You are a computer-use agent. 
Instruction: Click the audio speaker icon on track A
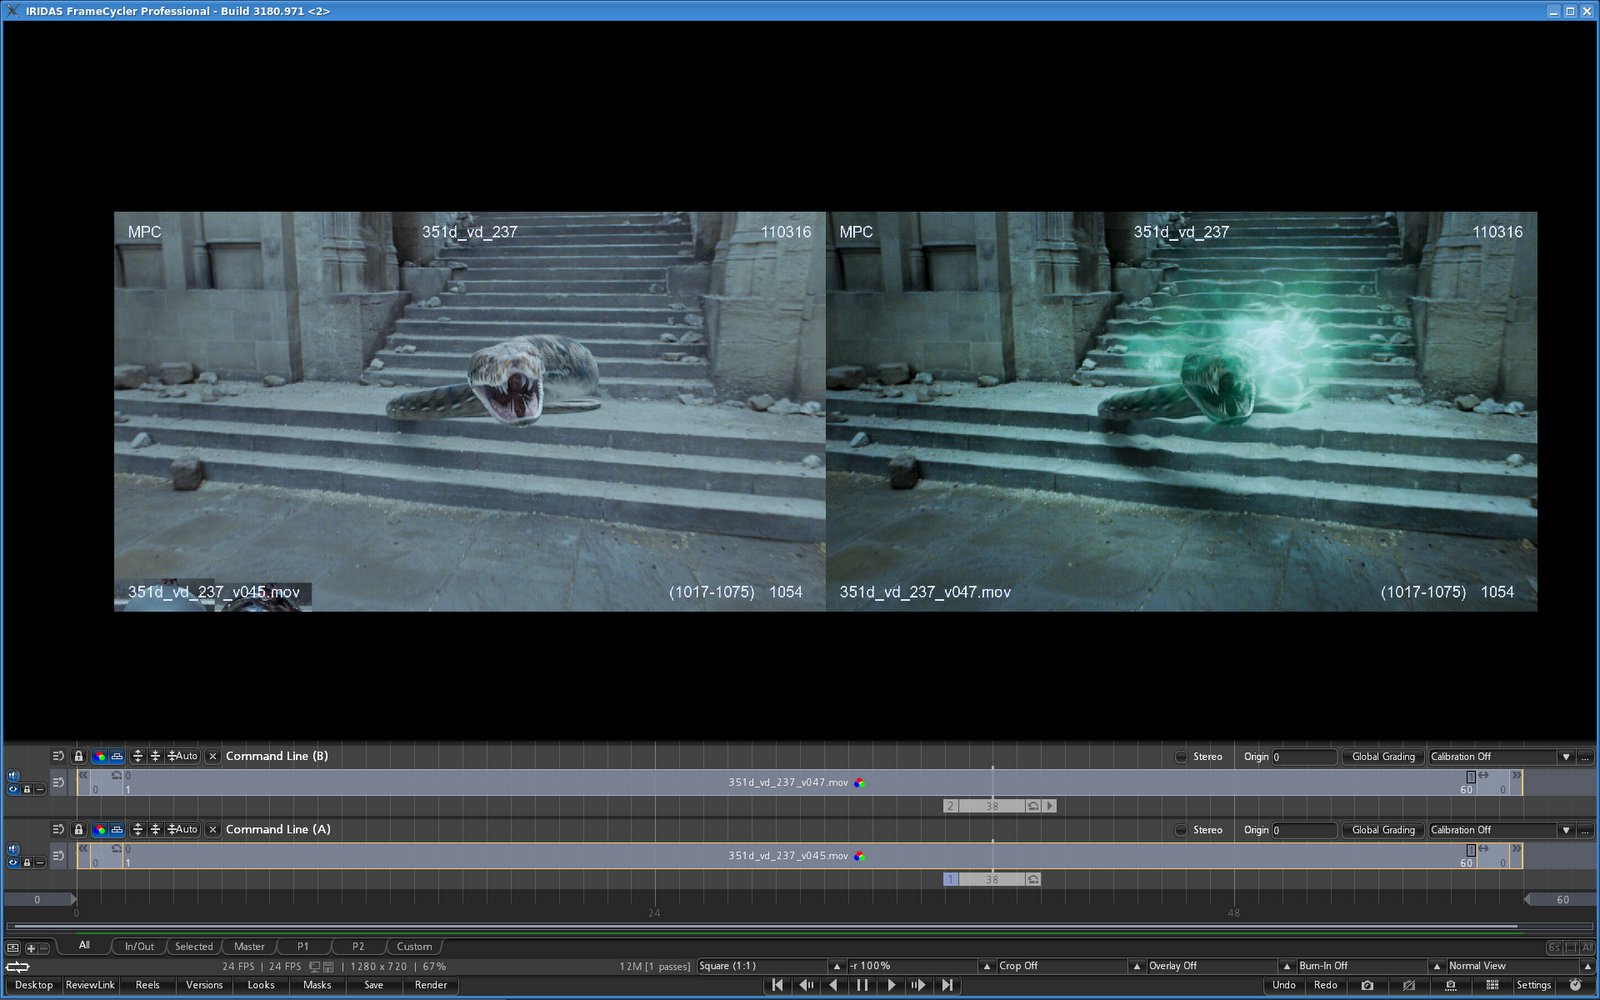click(x=13, y=849)
